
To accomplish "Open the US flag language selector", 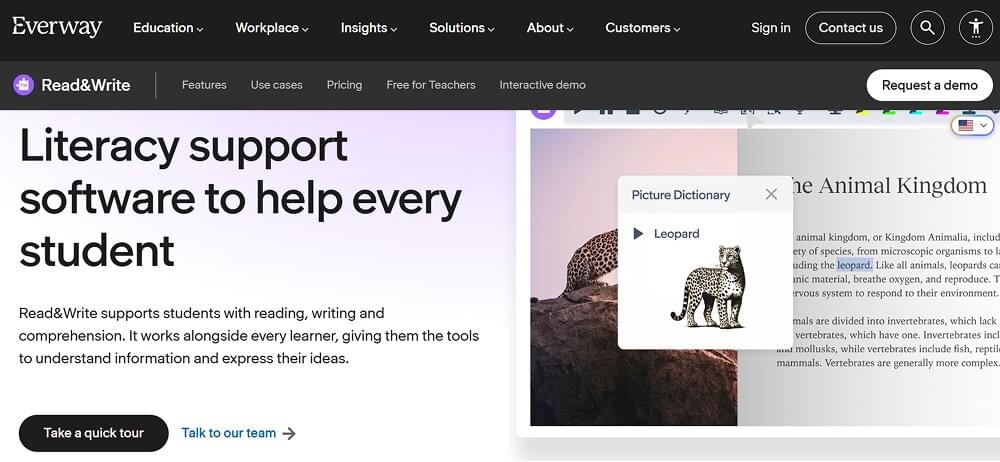I will click(973, 125).
